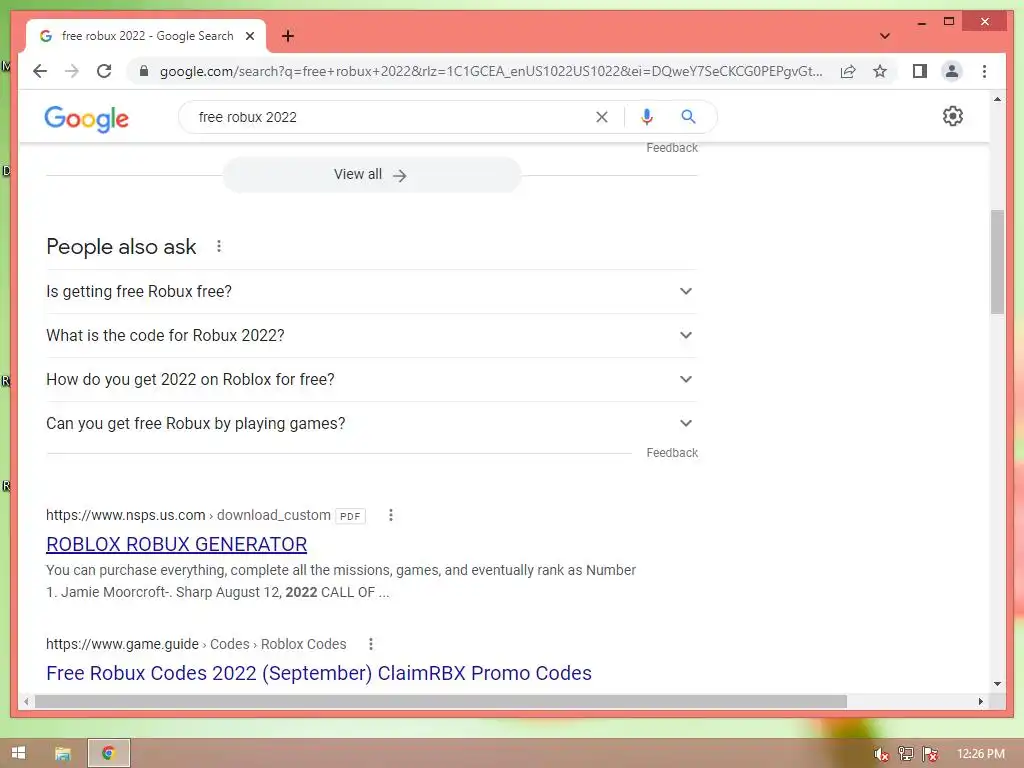
Task: Minimize the Chrome window
Action: pos(921,22)
